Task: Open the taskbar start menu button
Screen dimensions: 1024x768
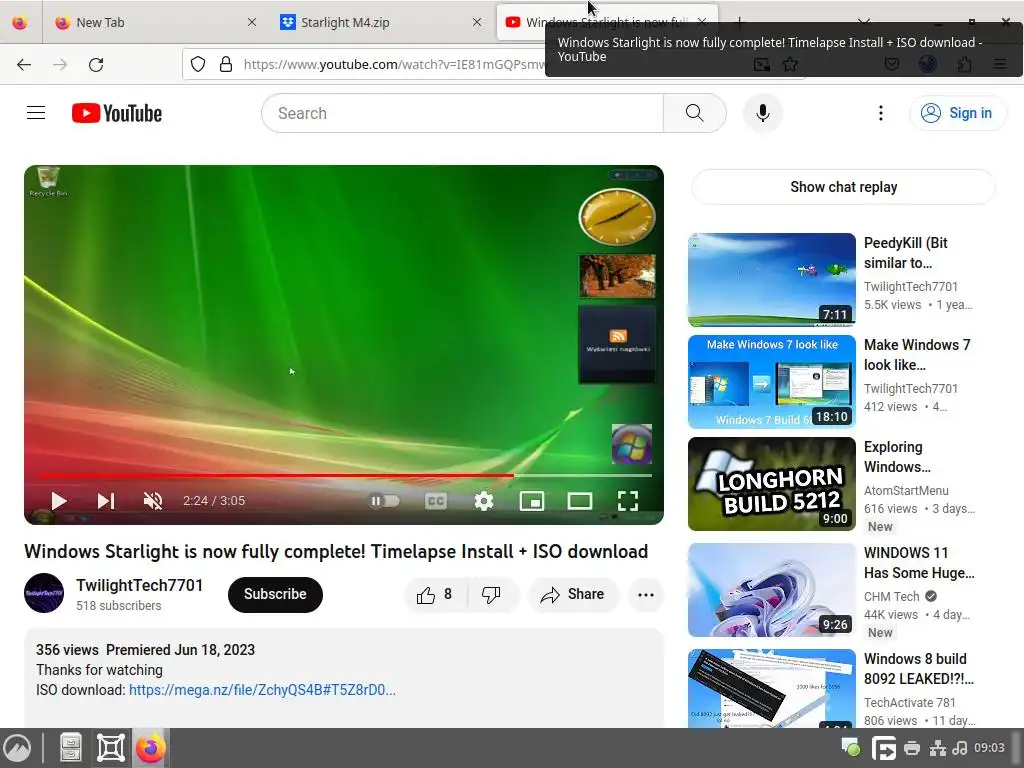Action: point(18,748)
